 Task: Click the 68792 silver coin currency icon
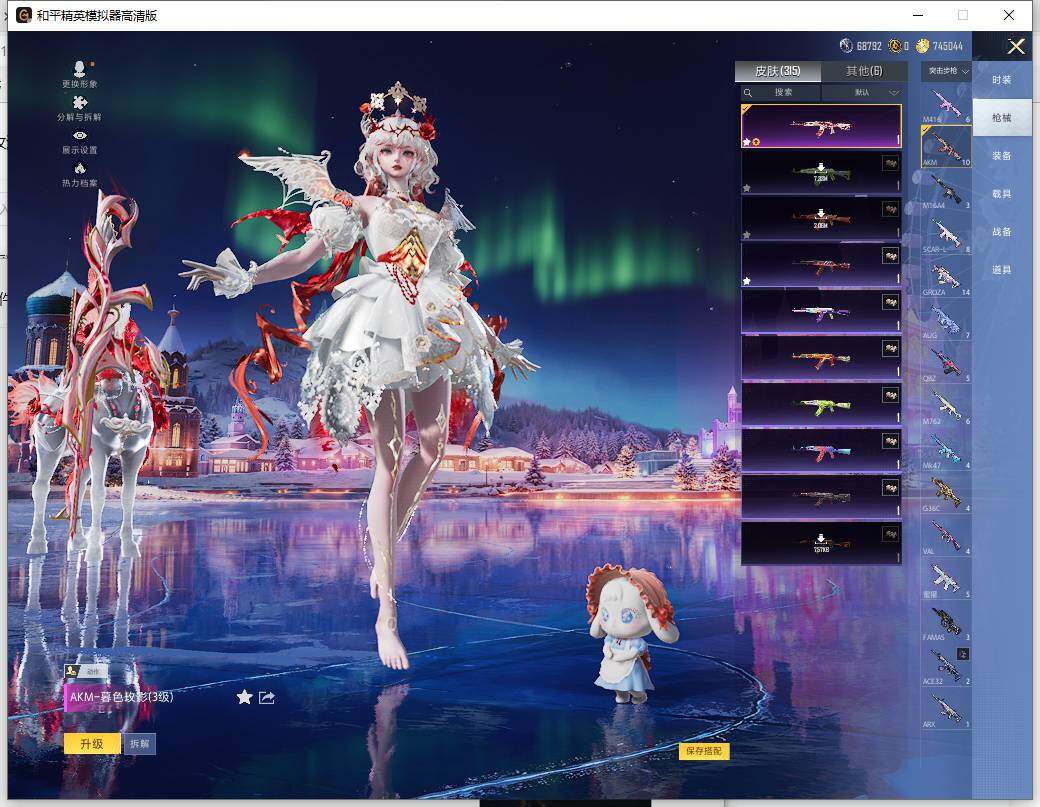pyautogui.click(x=846, y=46)
